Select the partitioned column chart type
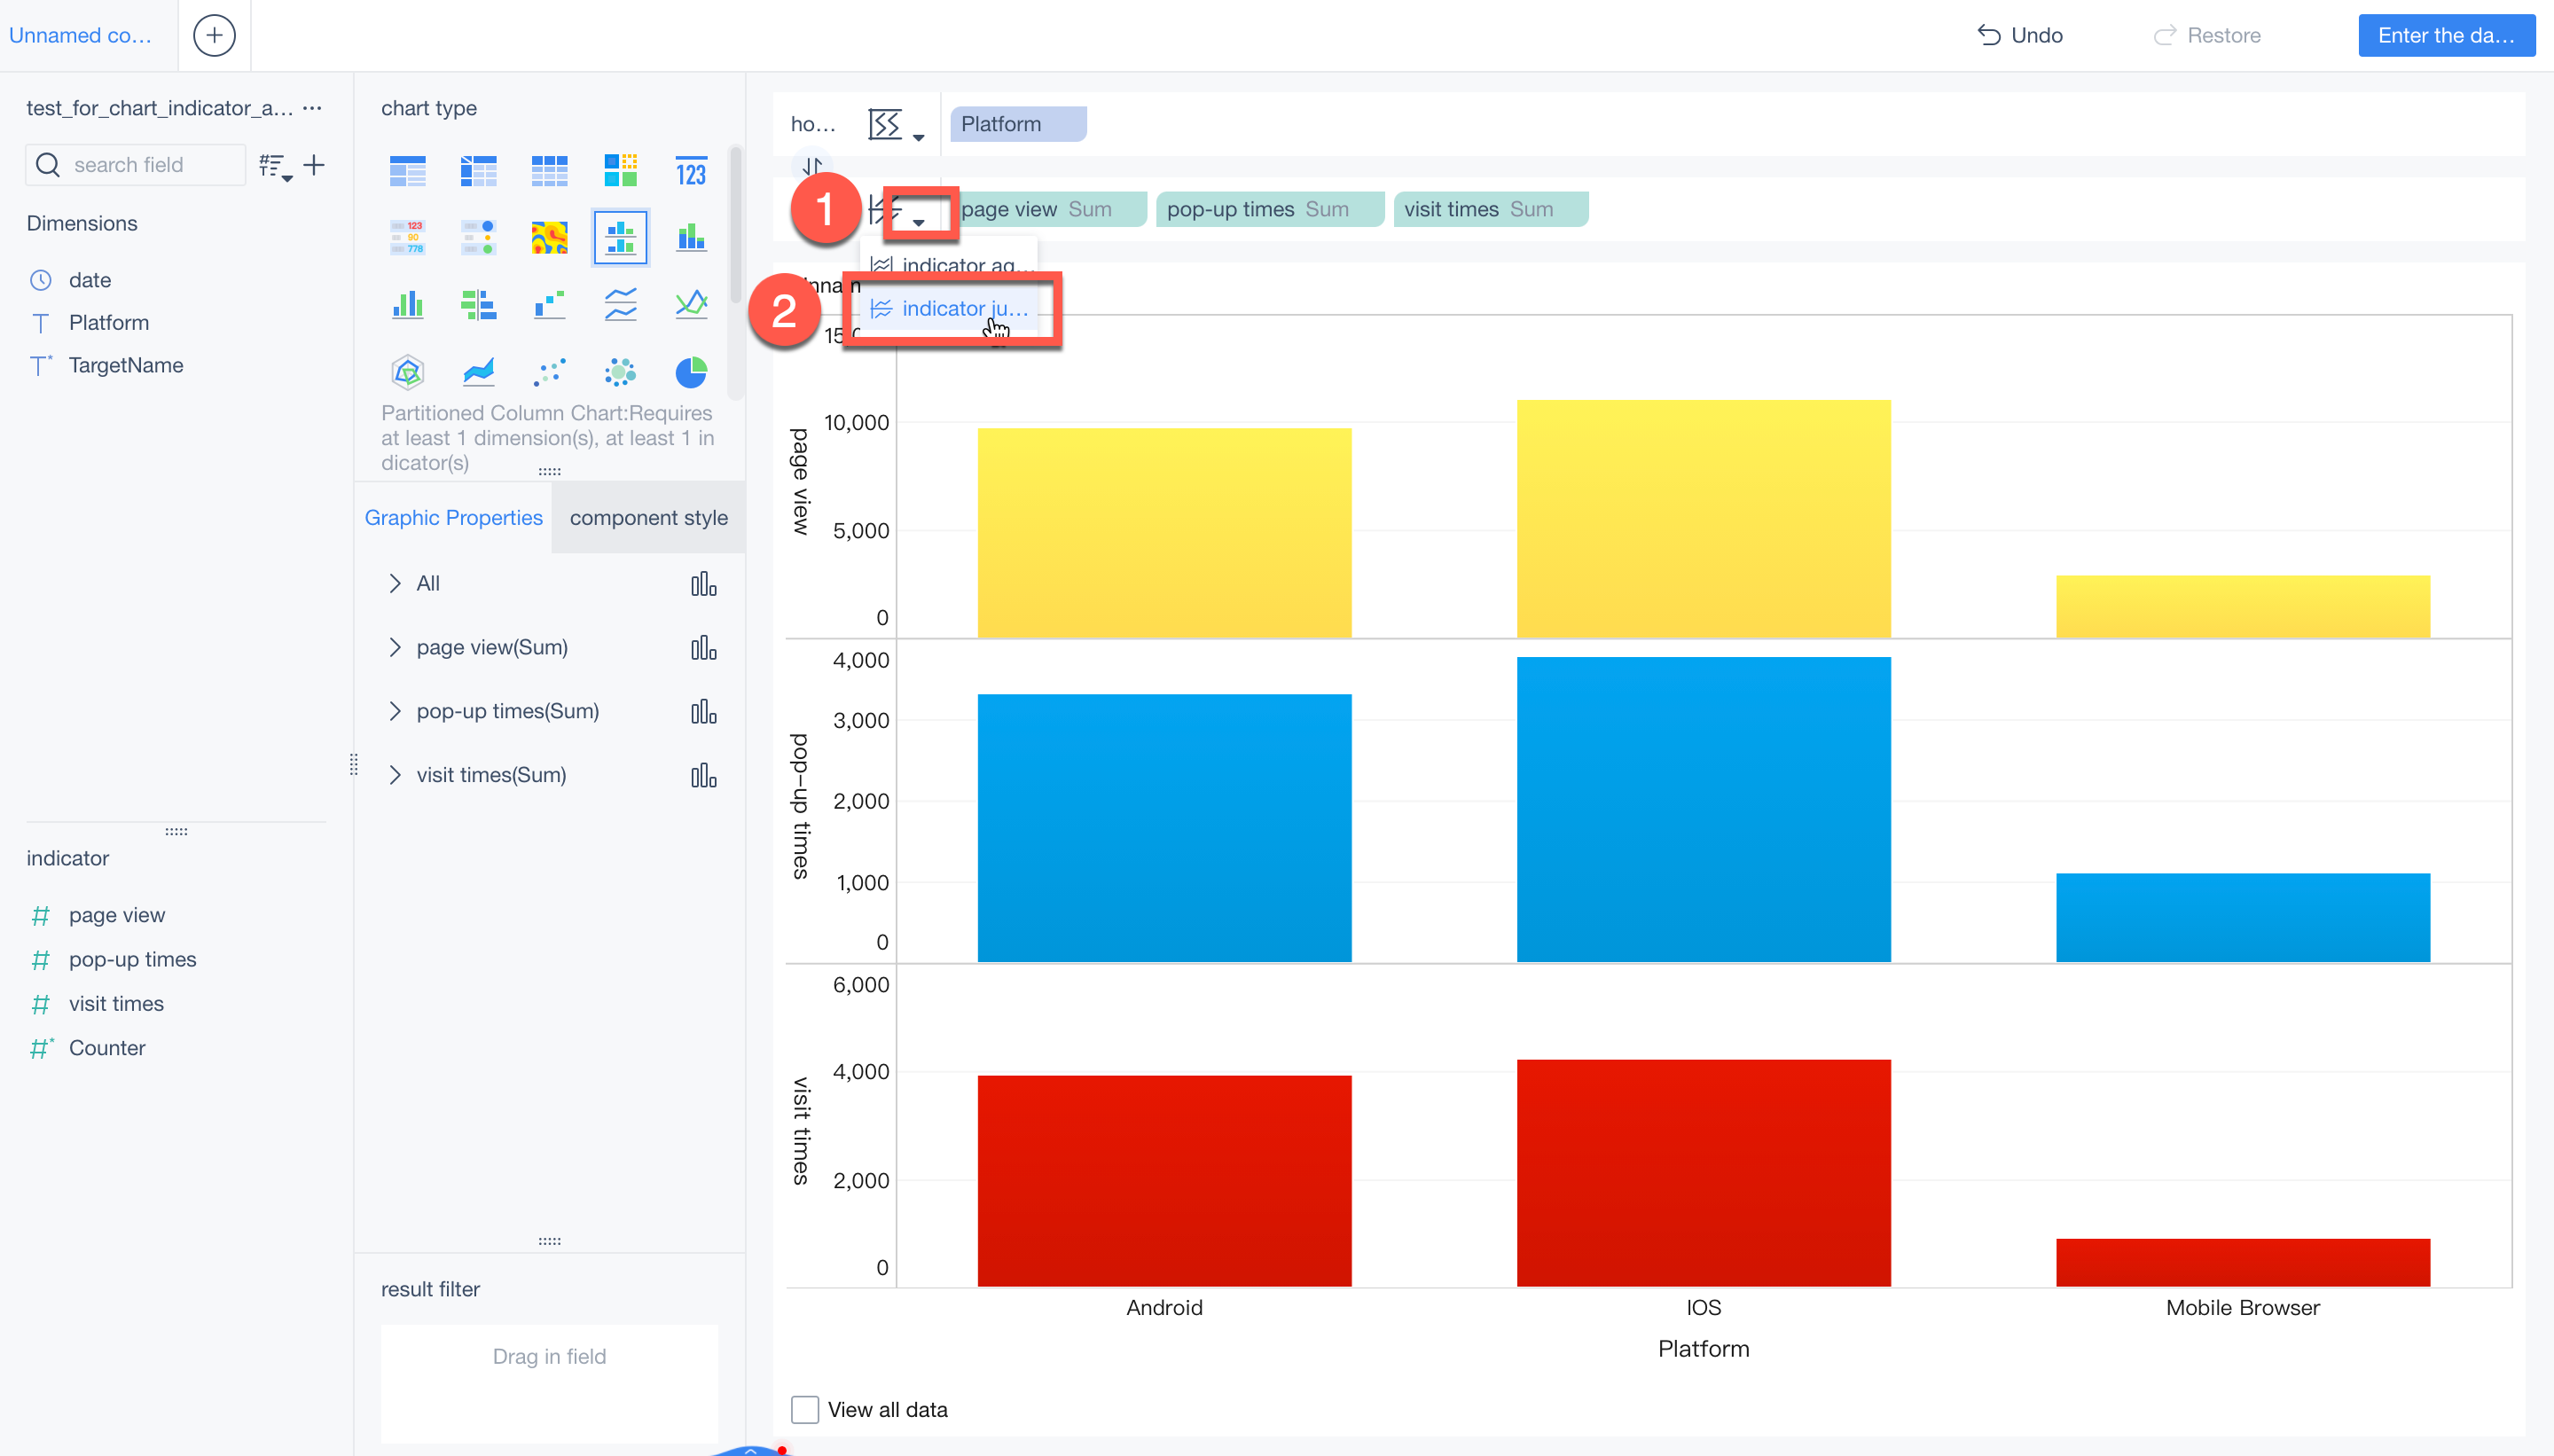 620,238
